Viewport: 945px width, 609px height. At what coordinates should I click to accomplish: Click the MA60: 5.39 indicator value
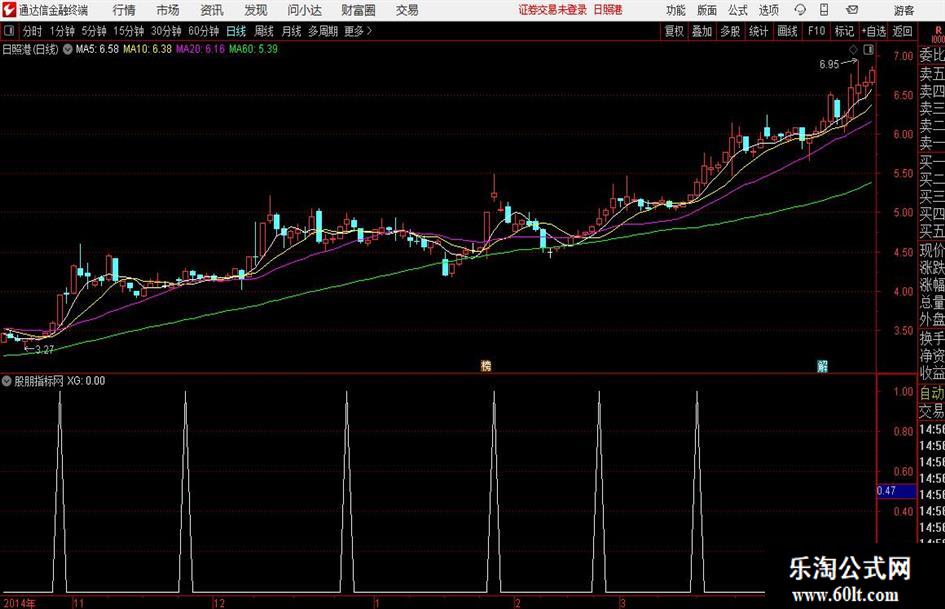click(x=253, y=49)
